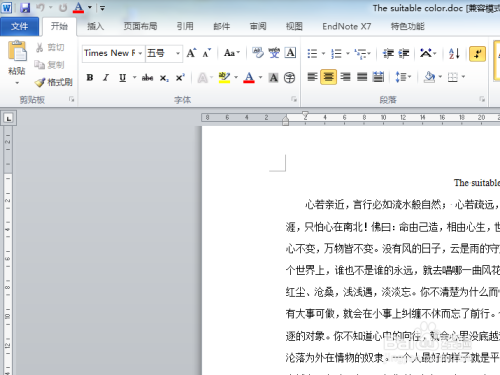Viewport: 500px width, 375px height.
Task: Open the 剪贴板 dialog launcher
Action: click(72, 99)
